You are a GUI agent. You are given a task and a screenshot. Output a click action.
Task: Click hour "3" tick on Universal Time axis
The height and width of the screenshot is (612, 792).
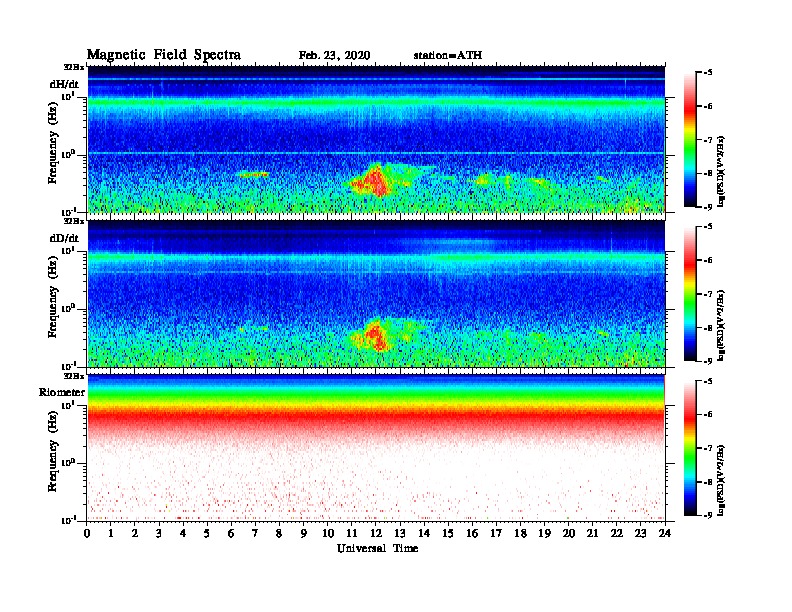[159, 534]
